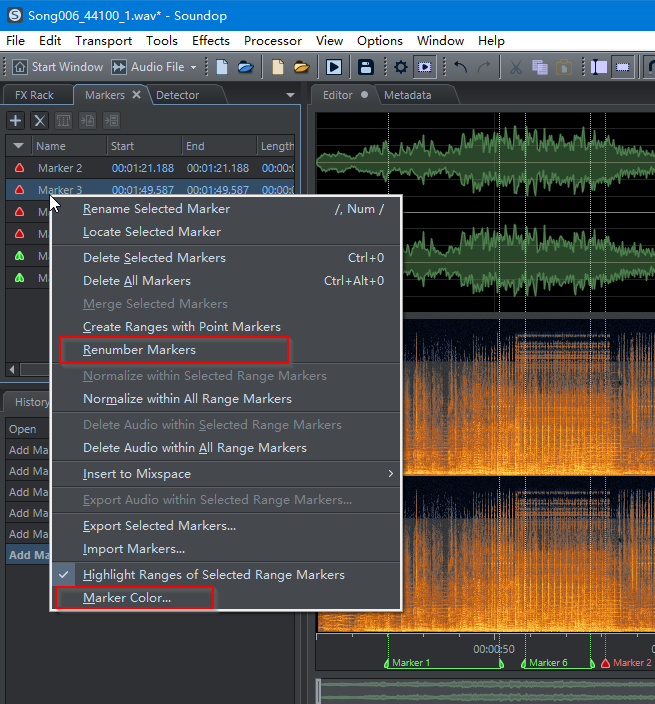
Task: Choose Delete Audio within All Range Markers
Action: (x=226, y=448)
